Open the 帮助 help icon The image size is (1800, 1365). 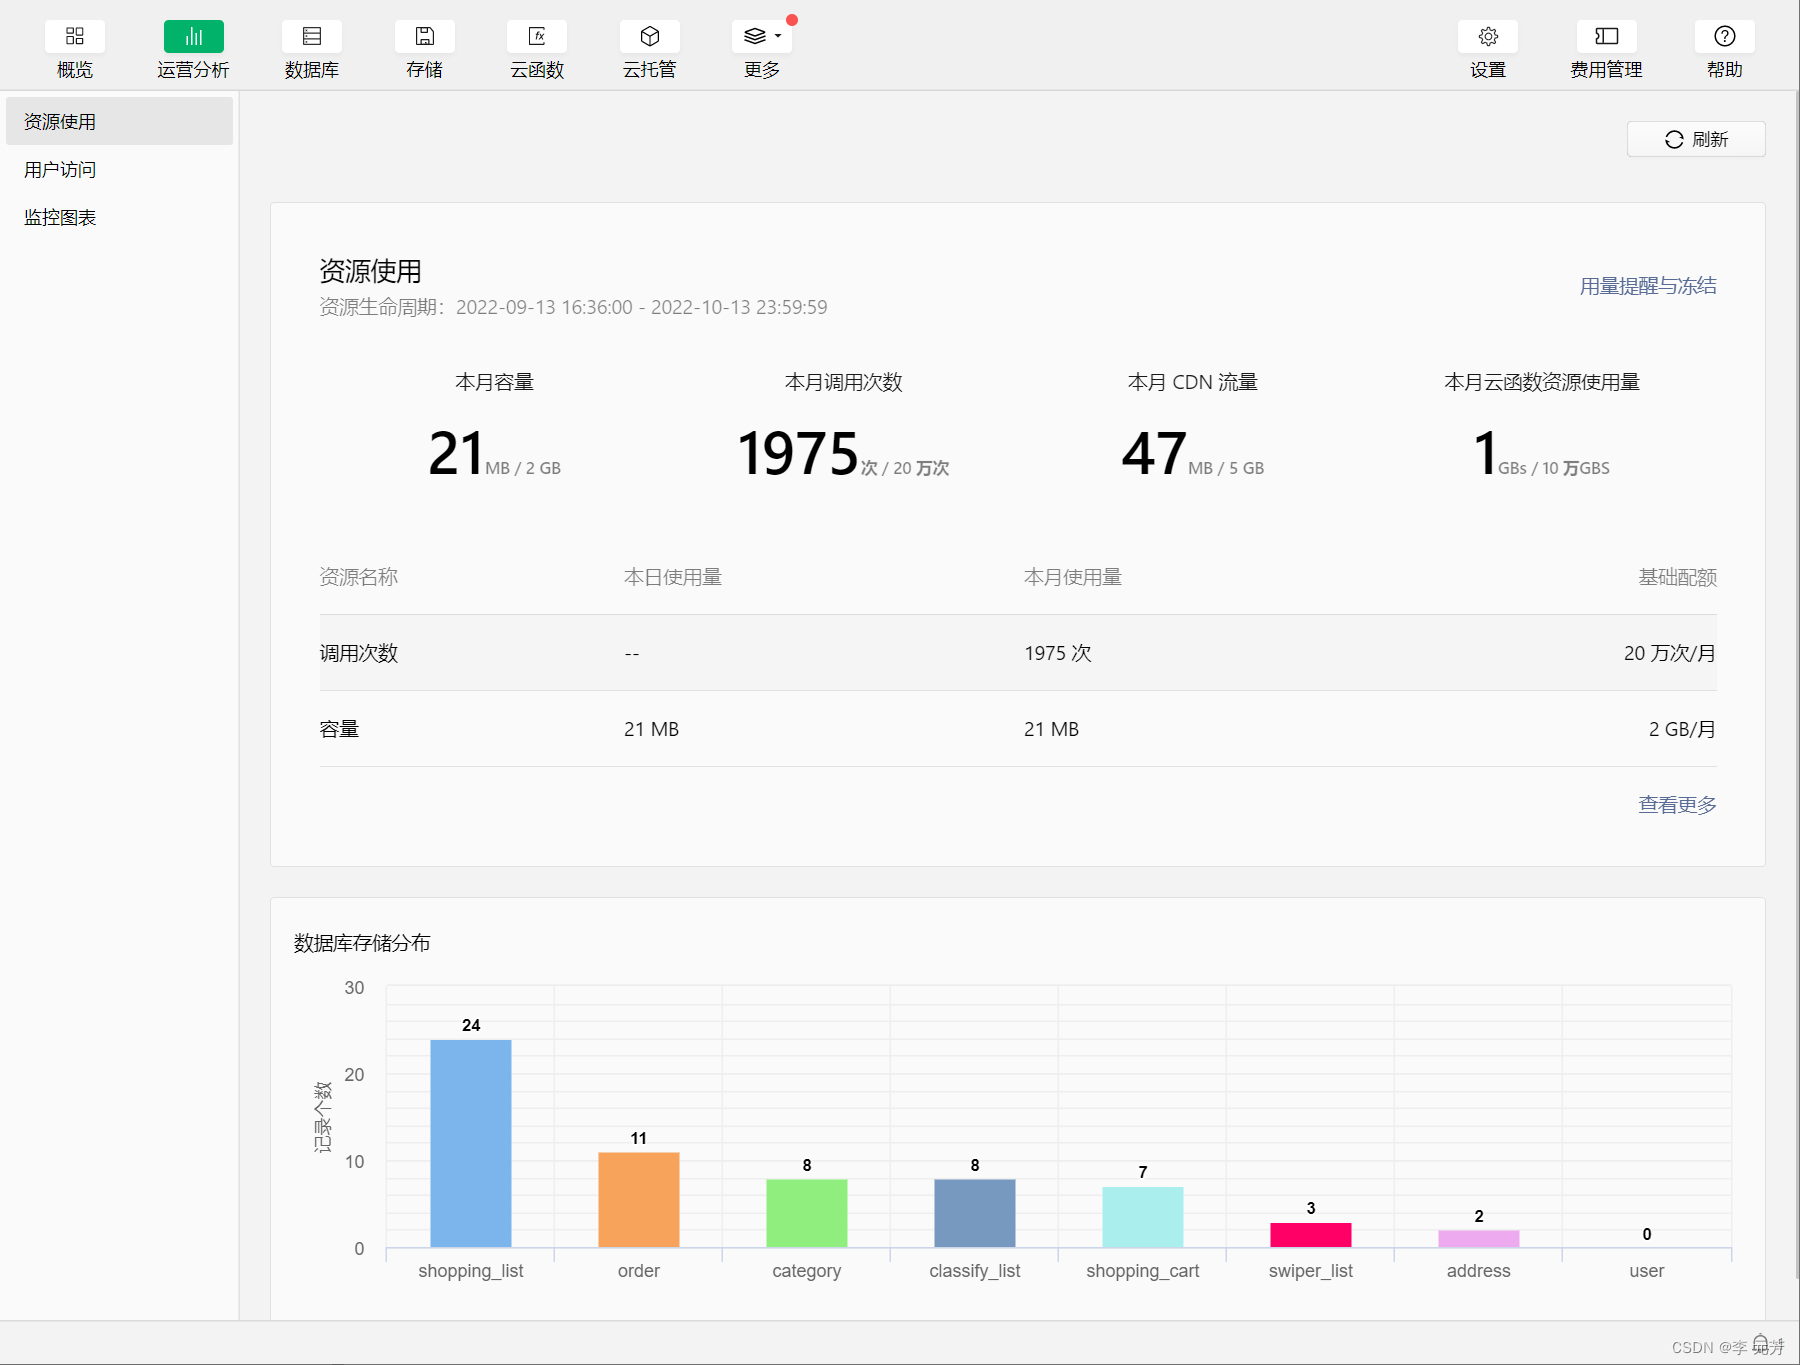[x=1725, y=37]
